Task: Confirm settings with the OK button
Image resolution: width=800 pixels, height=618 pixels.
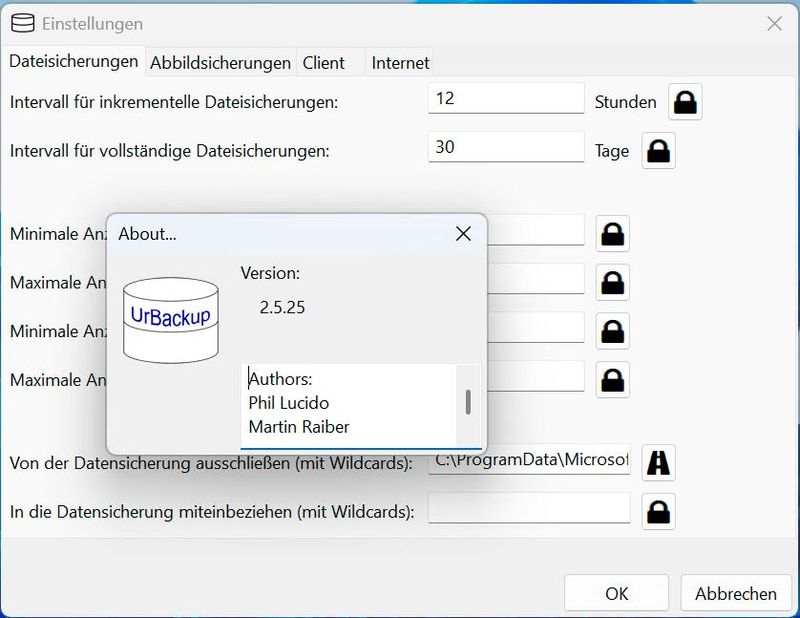Action: [616, 592]
